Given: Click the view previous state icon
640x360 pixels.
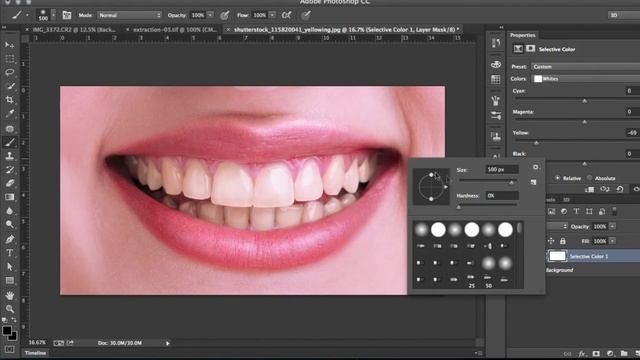Looking at the screenshot, I should pos(604,189).
